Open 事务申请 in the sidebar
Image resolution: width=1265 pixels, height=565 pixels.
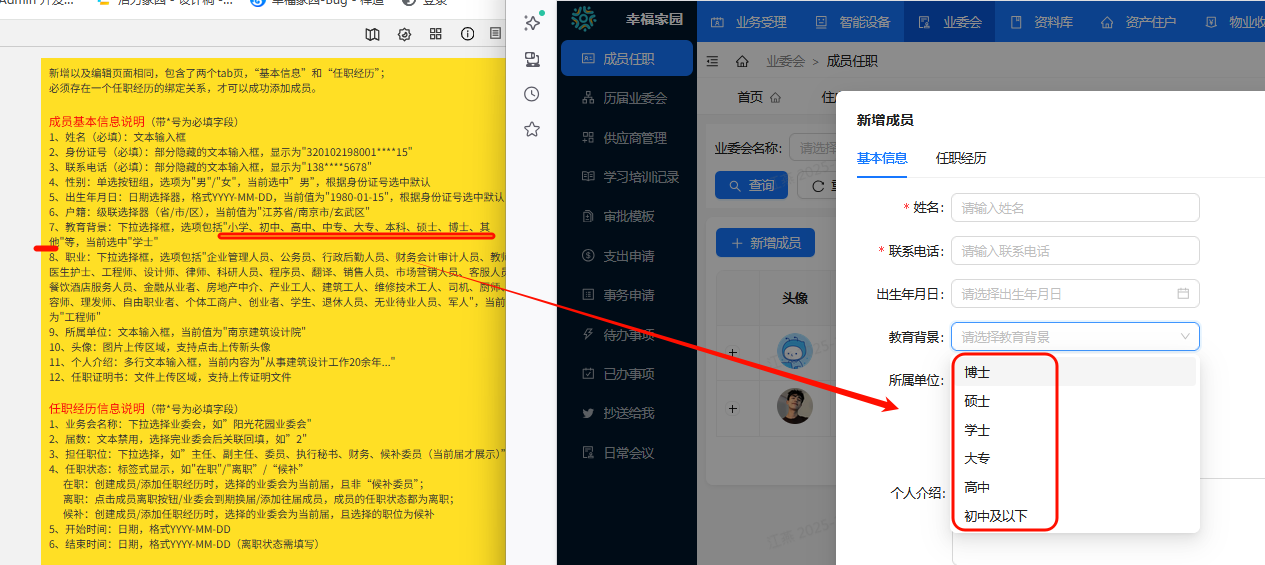click(626, 295)
